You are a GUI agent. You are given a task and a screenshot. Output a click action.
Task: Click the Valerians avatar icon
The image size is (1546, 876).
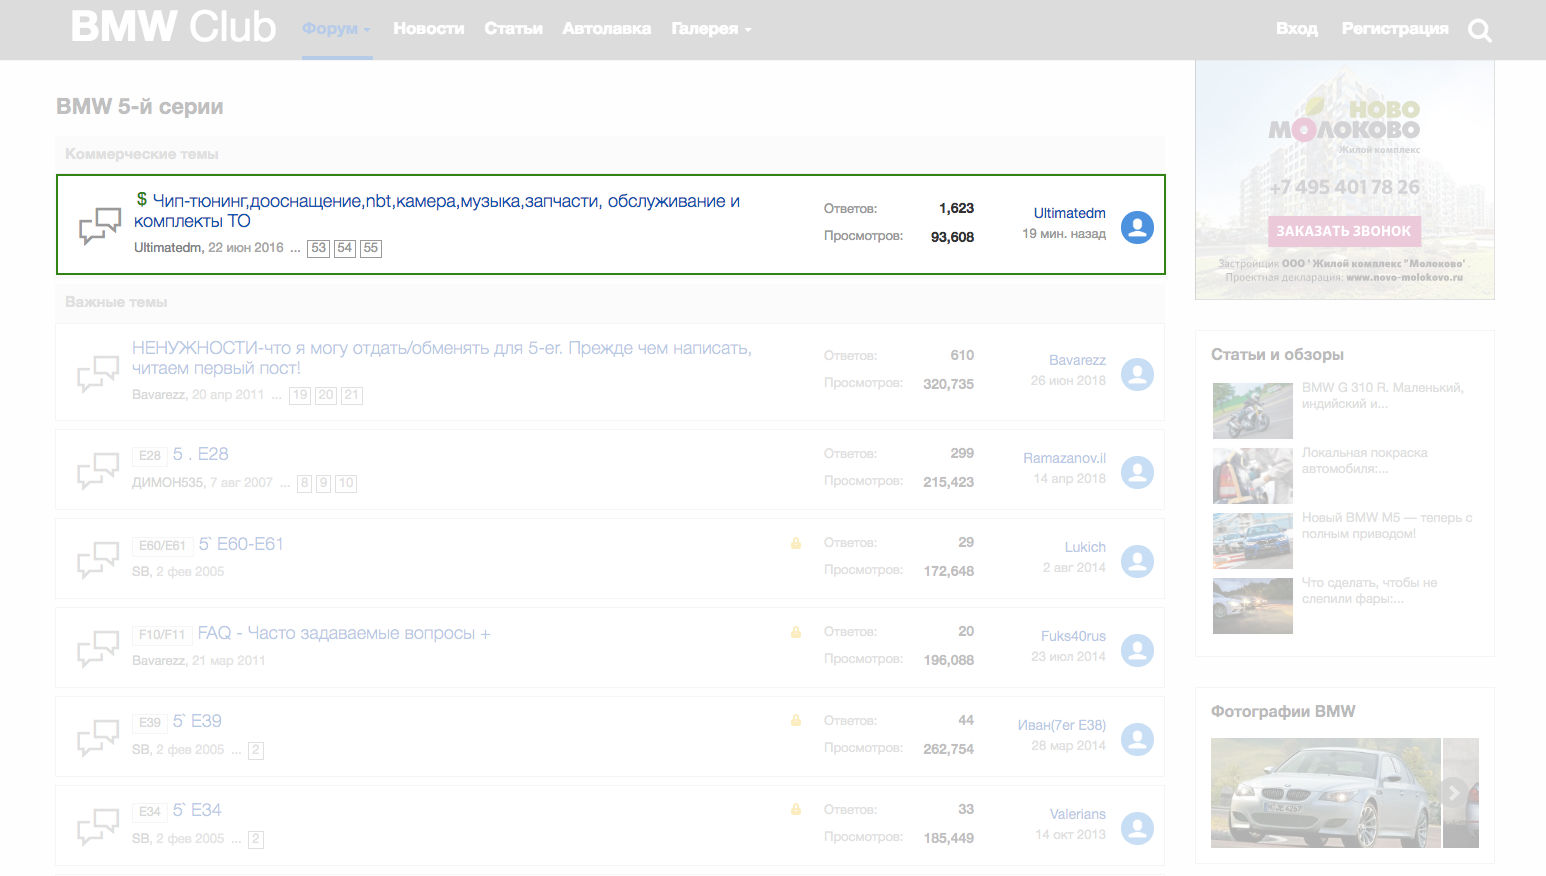pos(1137,828)
